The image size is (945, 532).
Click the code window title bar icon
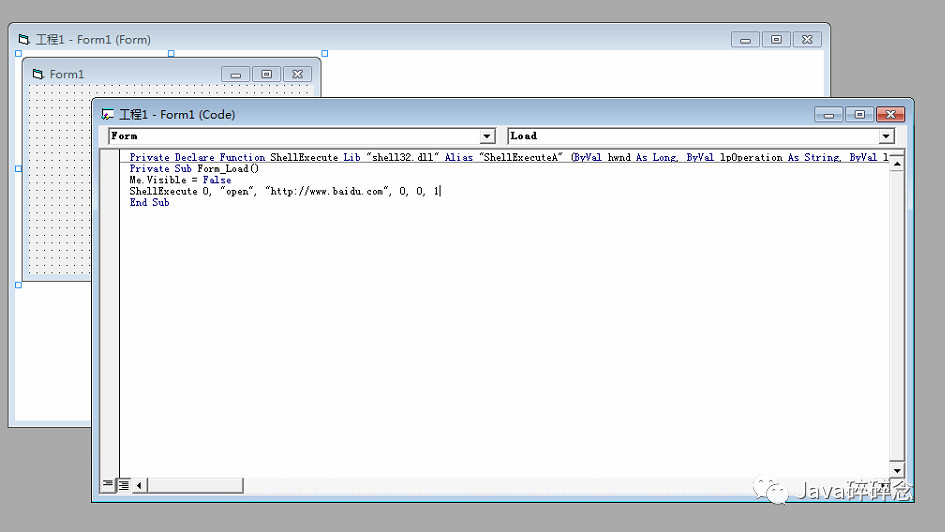(107, 114)
